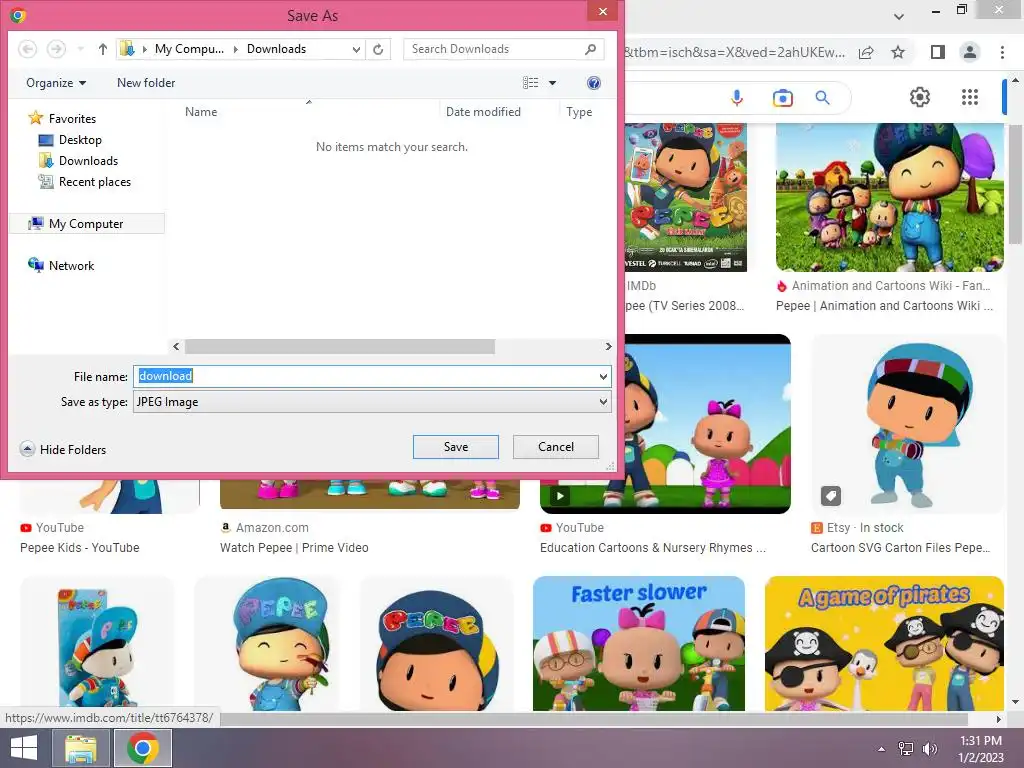Click Downloads in the address breadcrumb
The height and width of the screenshot is (768, 1024).
(276, 49)
